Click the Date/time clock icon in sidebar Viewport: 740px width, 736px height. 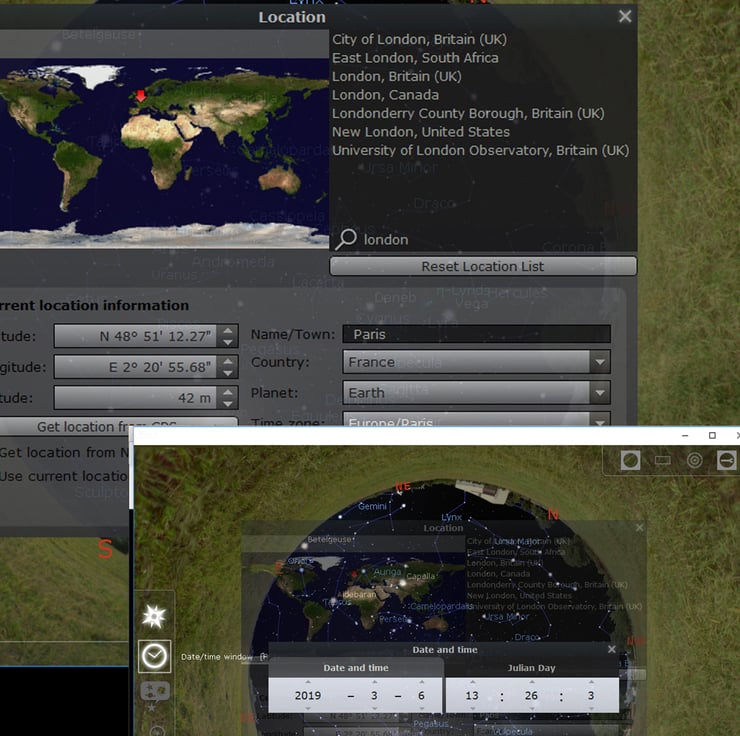pyautogui.click(x=154, y=655)
